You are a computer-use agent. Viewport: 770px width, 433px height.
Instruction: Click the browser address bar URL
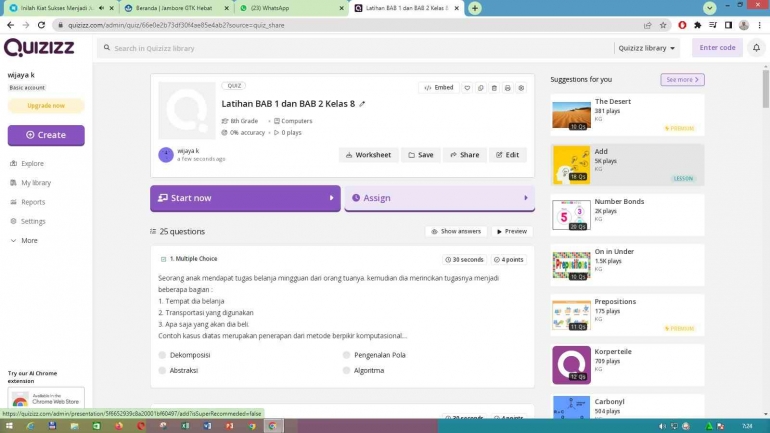coord(176,25)
